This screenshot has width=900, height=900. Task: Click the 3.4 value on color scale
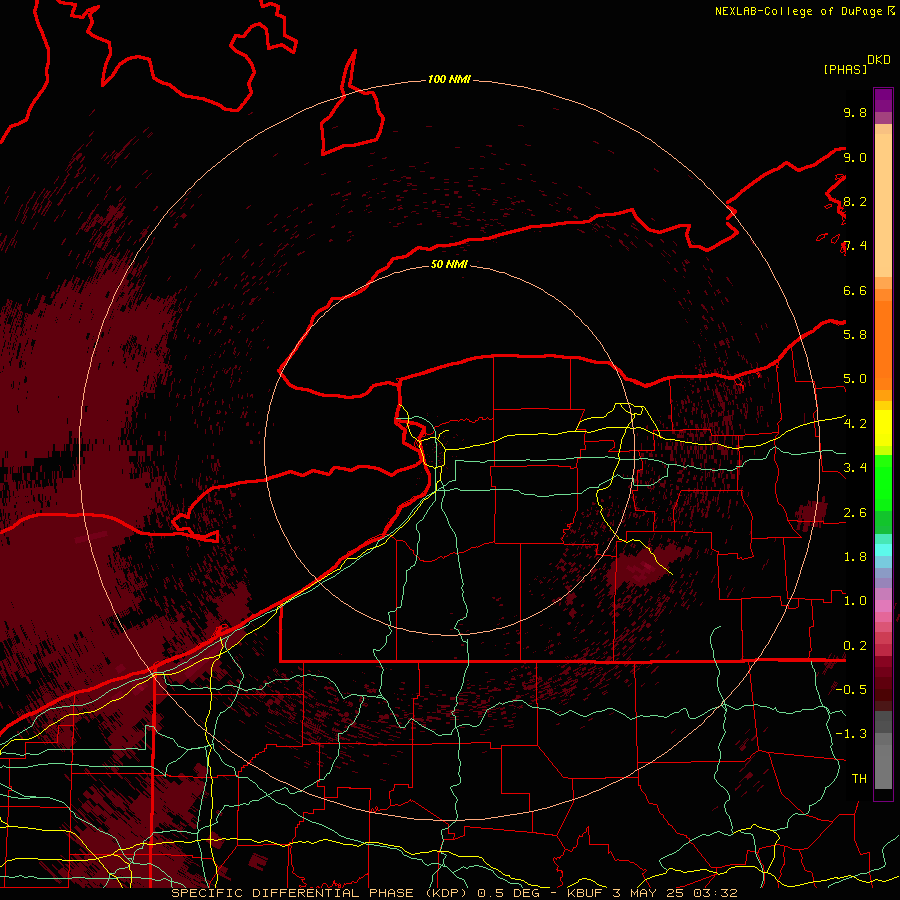click(x=855, y=467)
